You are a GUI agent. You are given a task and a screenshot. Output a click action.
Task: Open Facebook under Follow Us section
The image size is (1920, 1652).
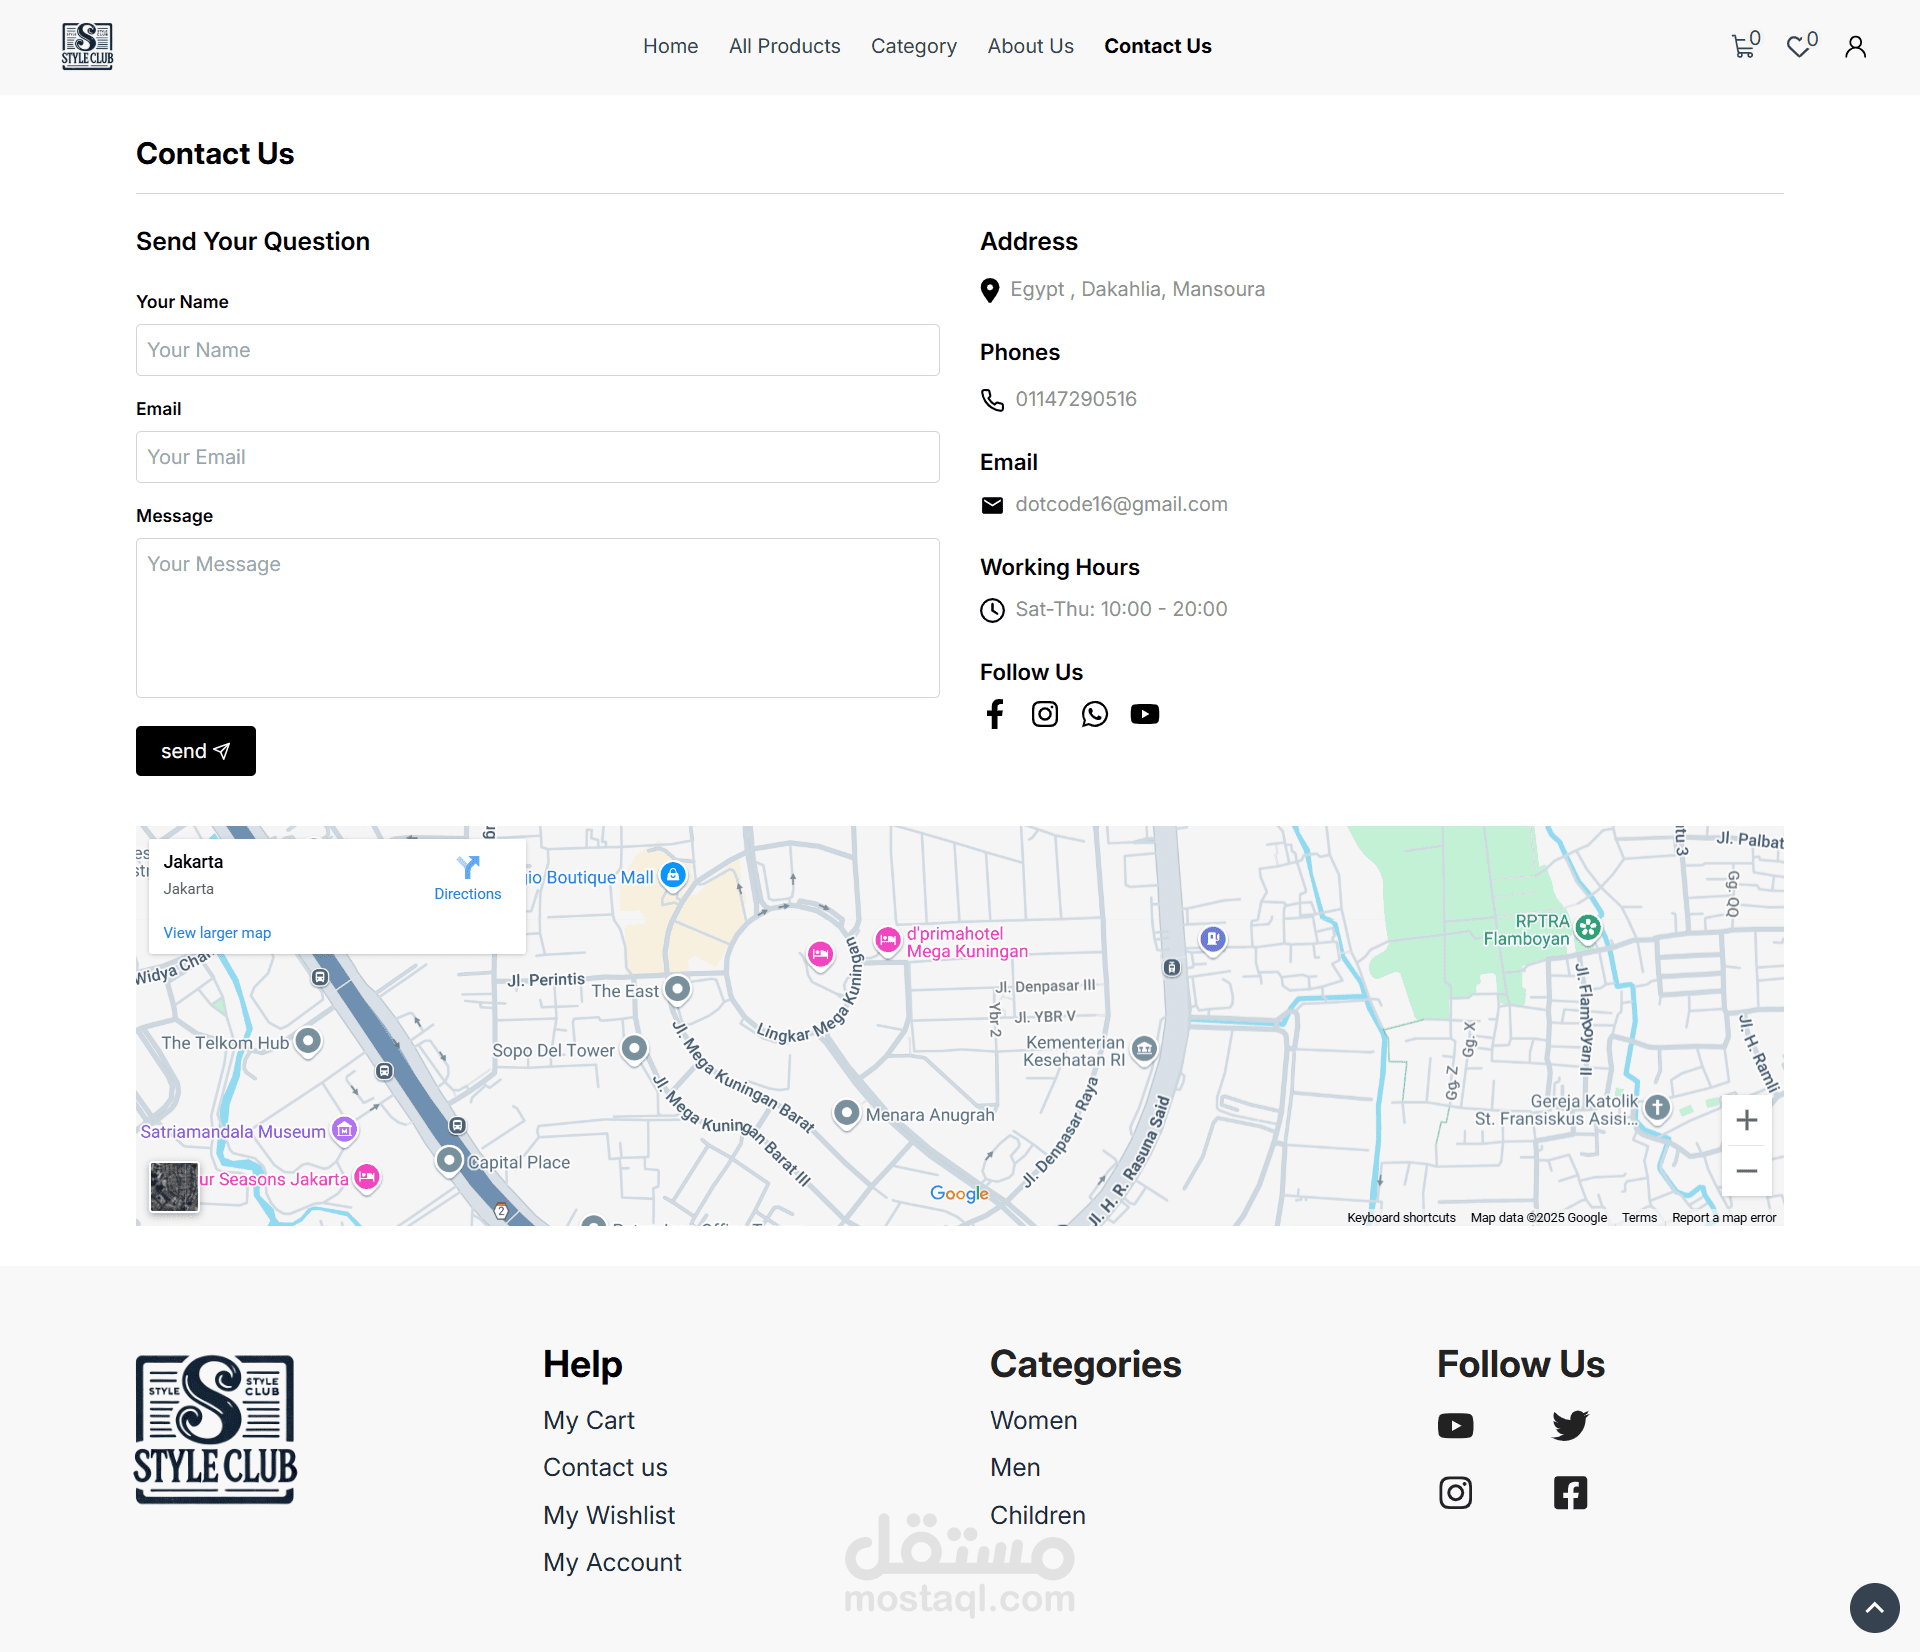click(994, 714)
